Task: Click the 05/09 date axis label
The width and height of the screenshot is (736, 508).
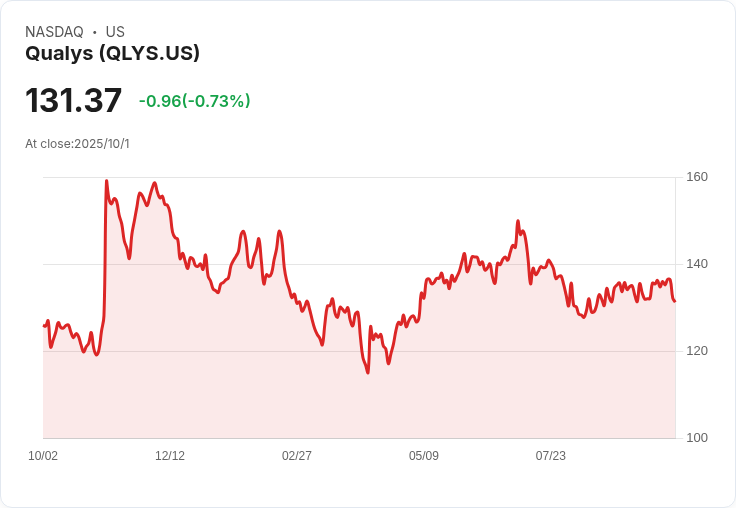Action: pos(424,456)
